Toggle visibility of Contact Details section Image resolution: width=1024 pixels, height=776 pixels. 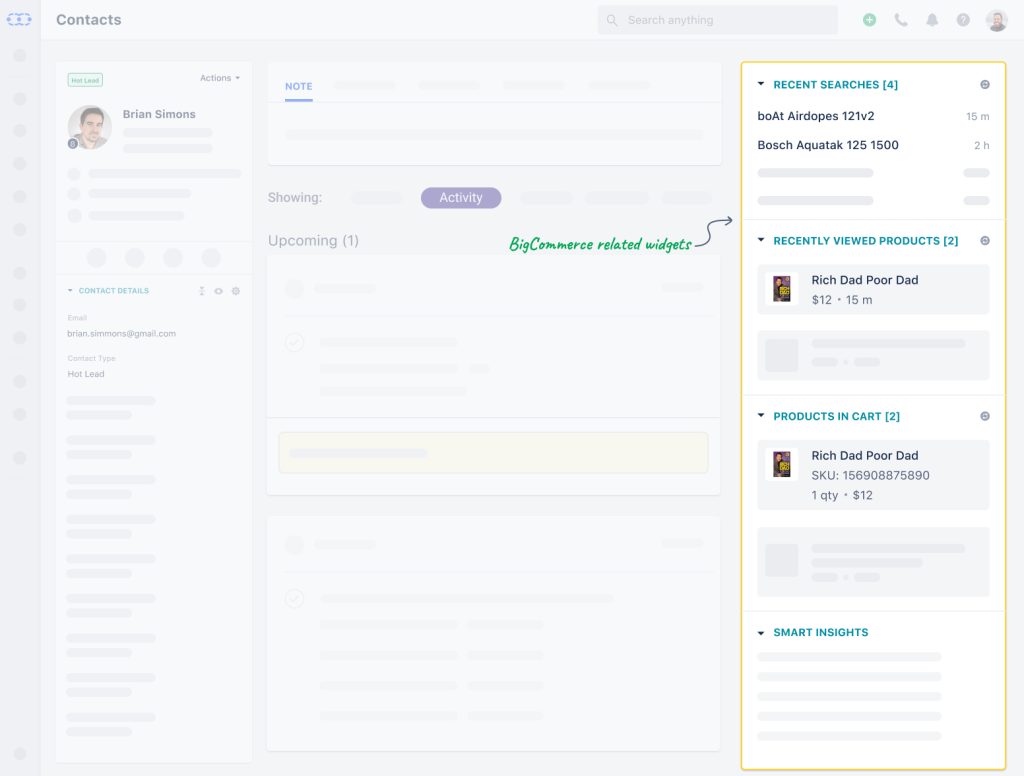(x=220, y=290)
